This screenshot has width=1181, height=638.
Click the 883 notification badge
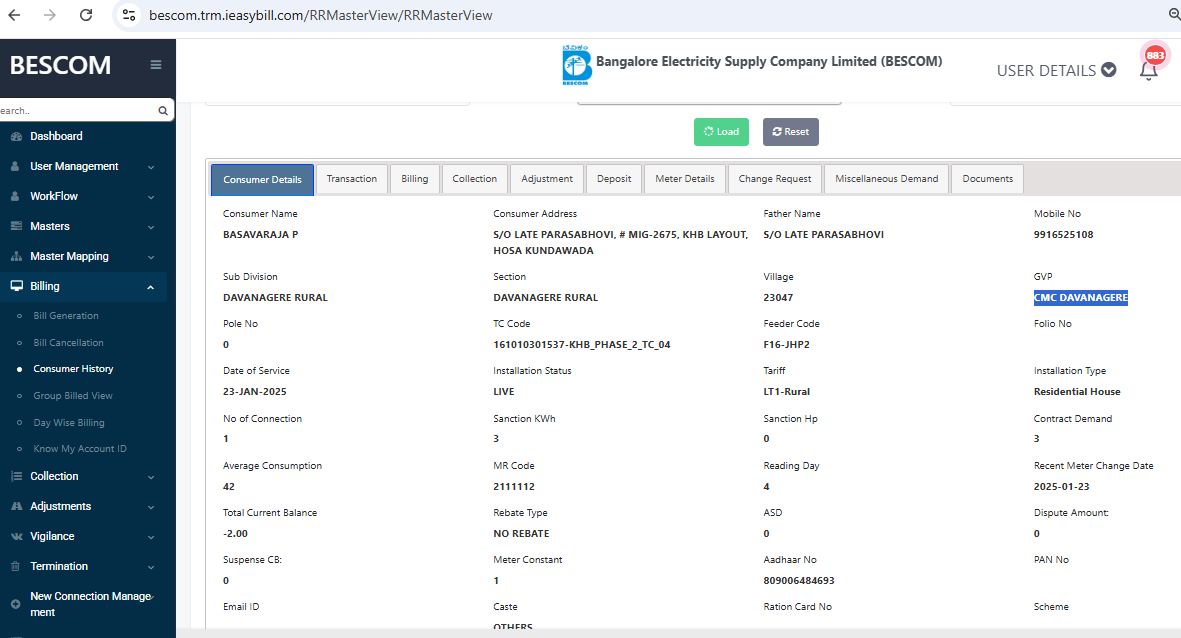[1155, 55]
